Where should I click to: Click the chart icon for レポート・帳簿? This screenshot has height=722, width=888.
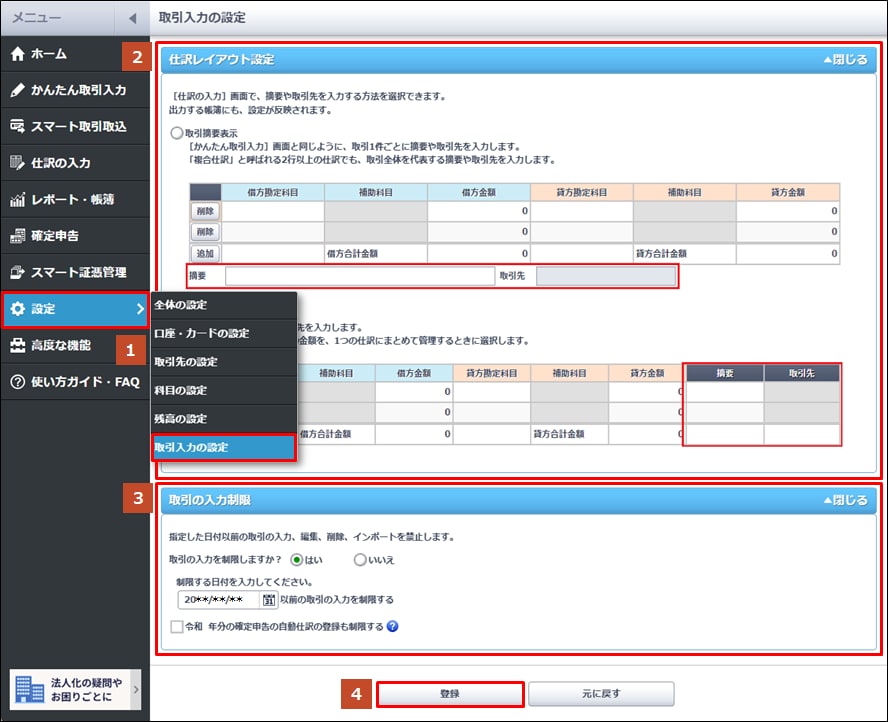pos(18,199)
